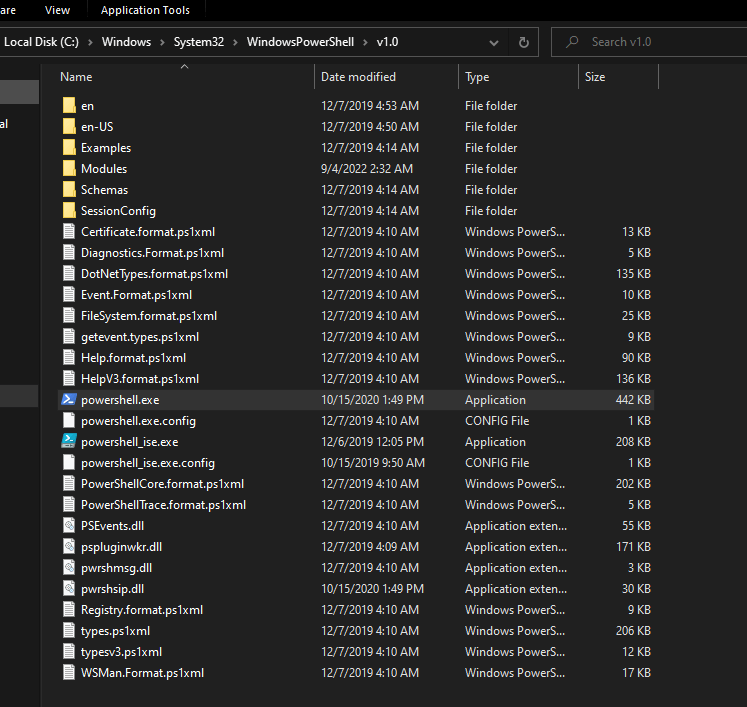This screenshot has width=747, height=707.
Task: Expand the chevron after Local Disk (C:)
Action: [x=90, y=42]
